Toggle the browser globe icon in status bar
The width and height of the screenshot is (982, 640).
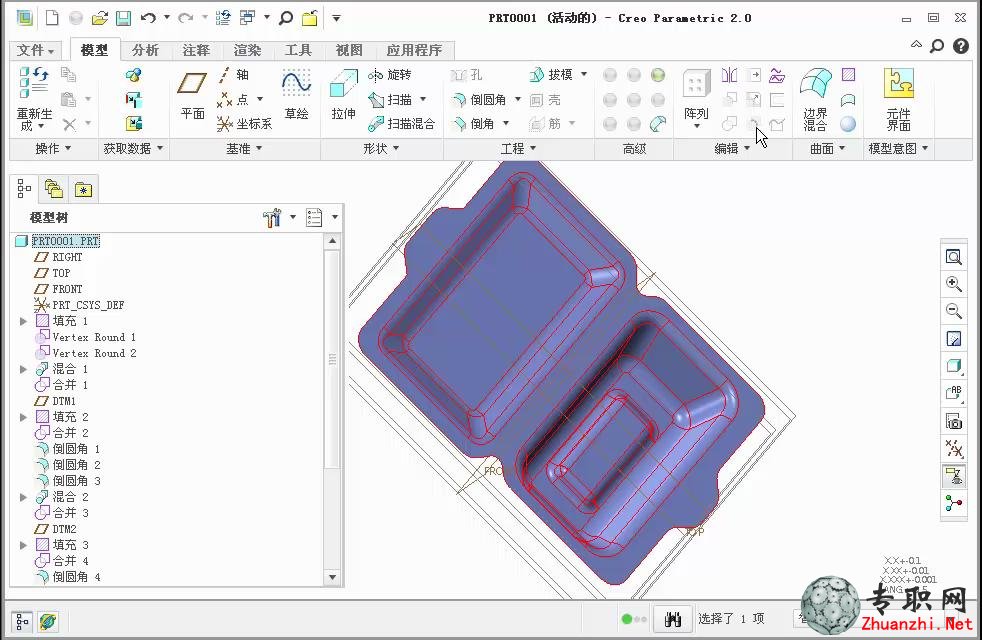48,621
